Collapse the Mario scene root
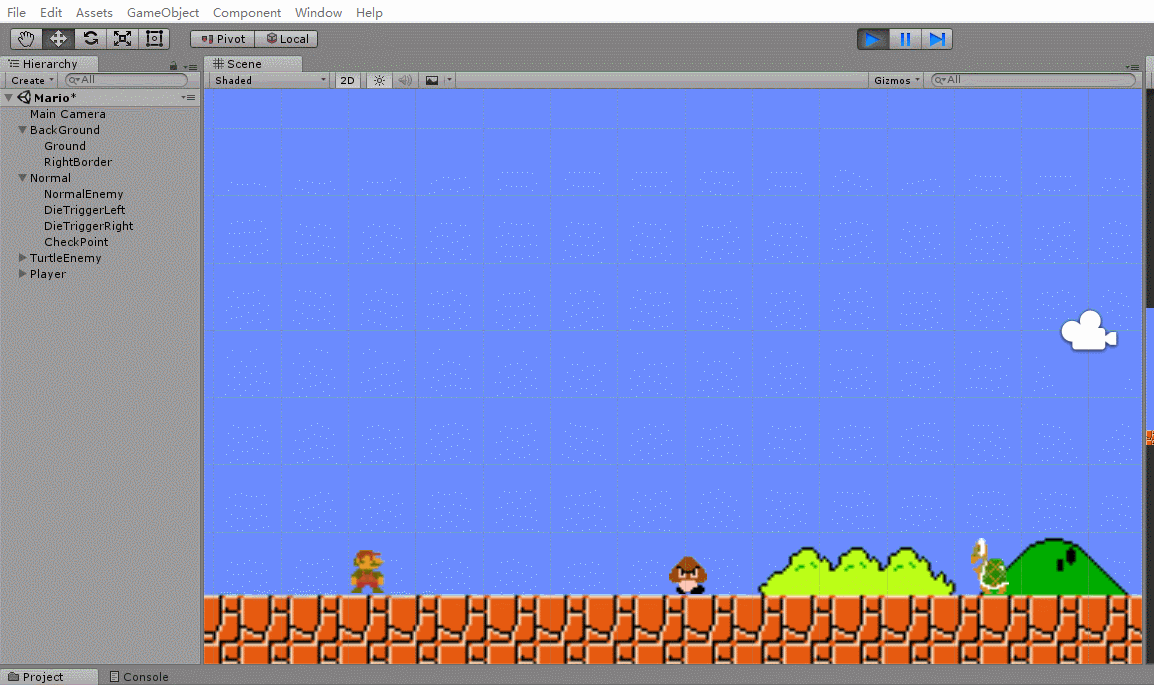Viewport: 1154px width, 685px height. (x=9, y=97)
